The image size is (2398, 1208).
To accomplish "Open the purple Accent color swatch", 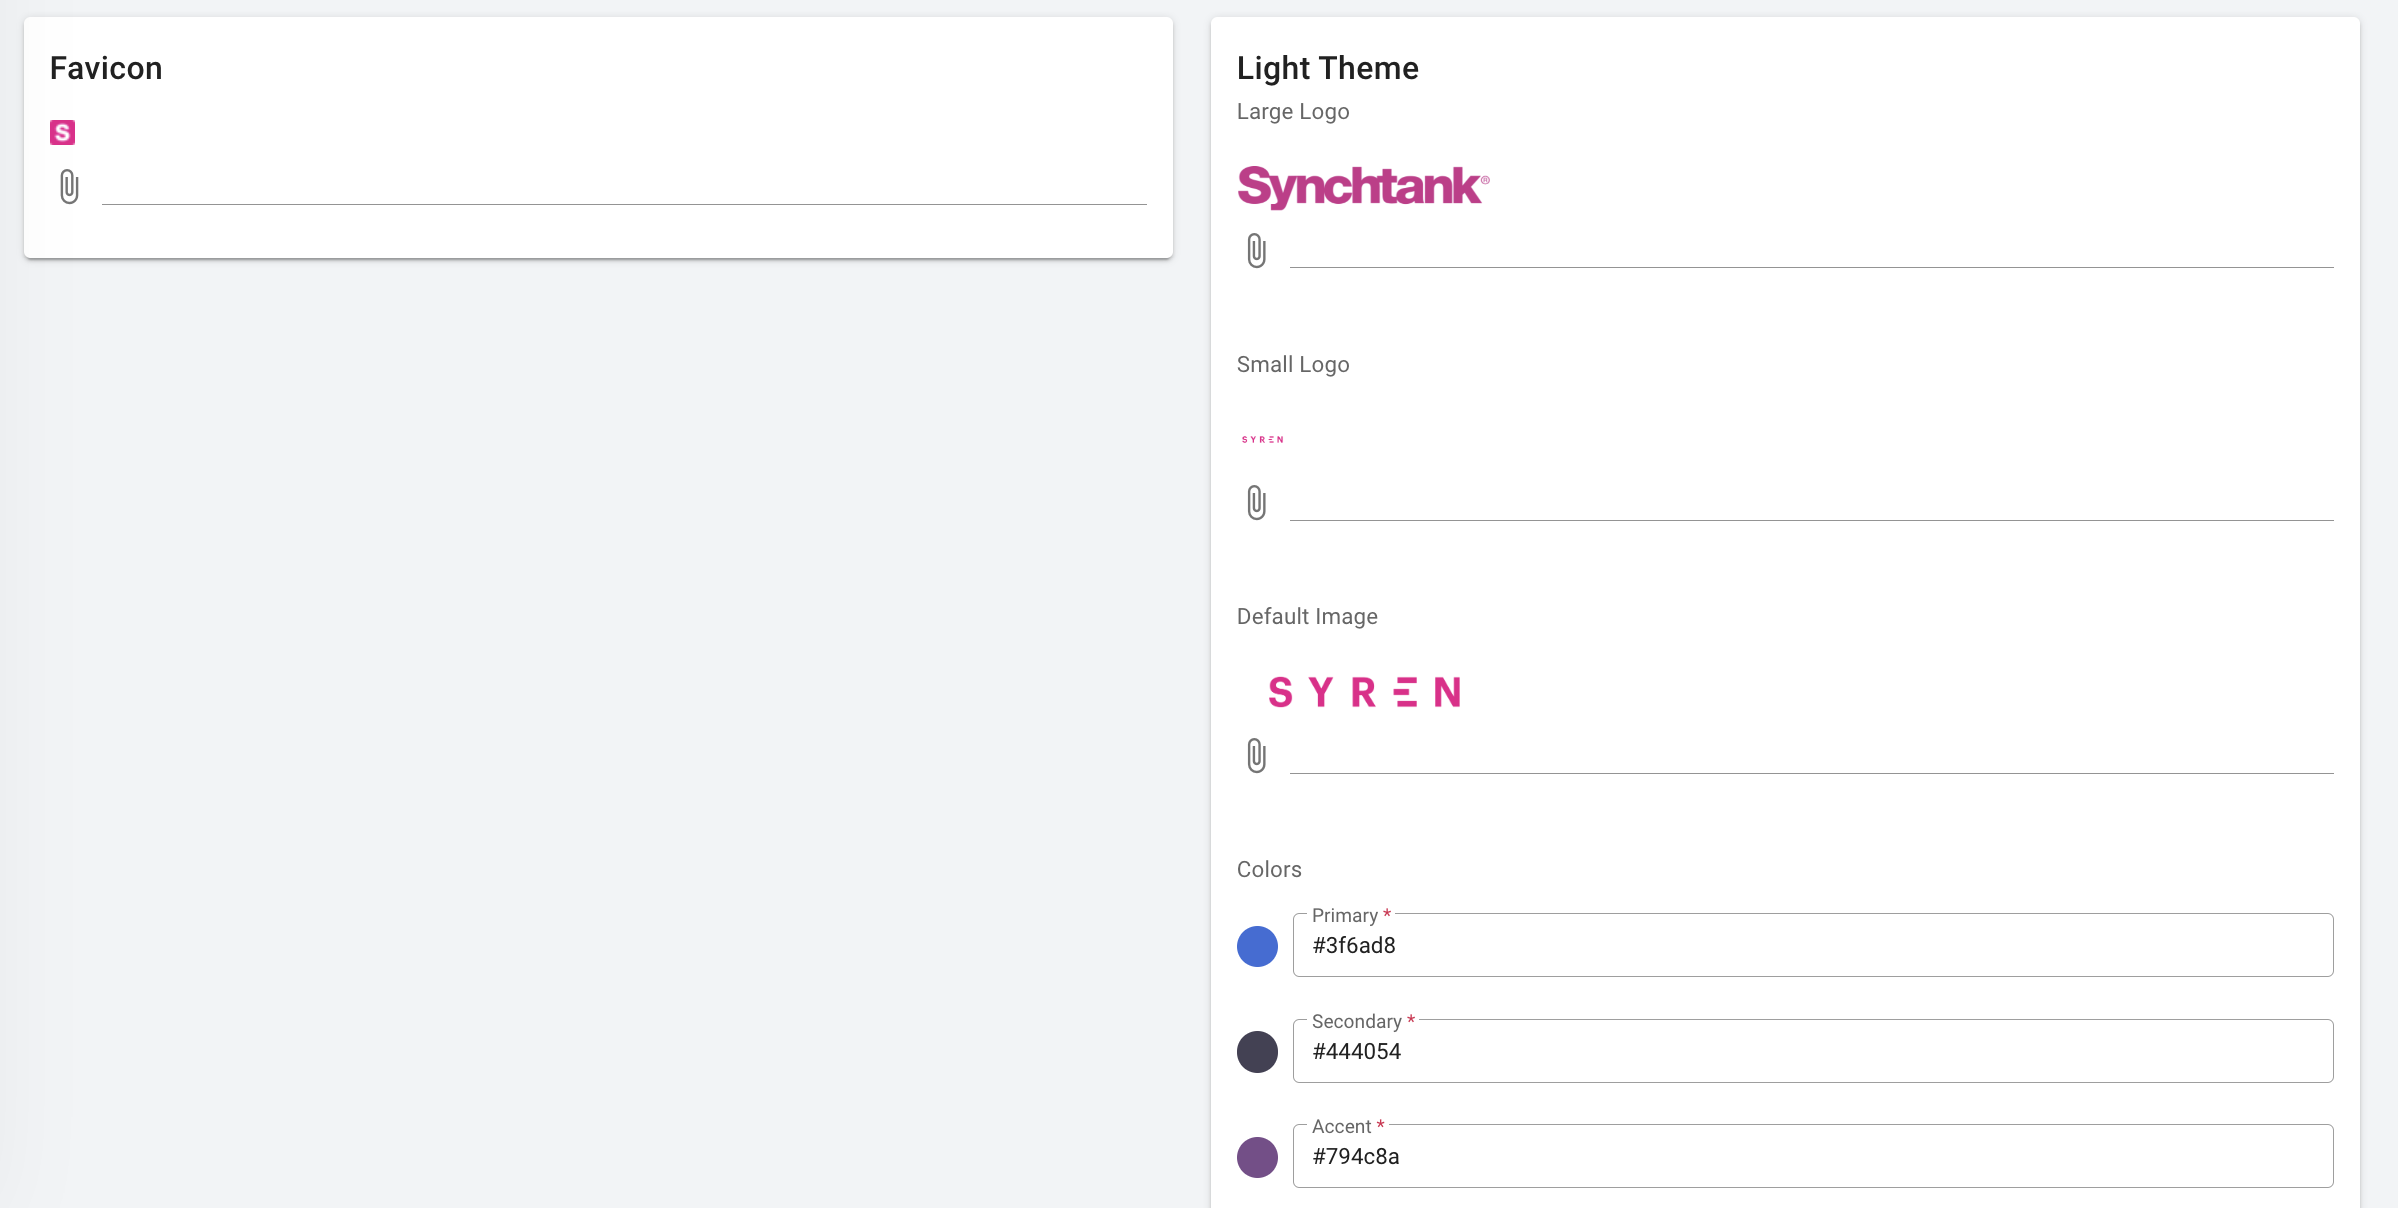I will tap(1257, 1157).
